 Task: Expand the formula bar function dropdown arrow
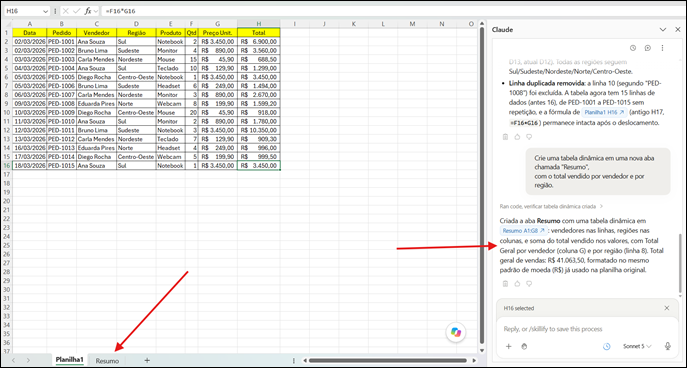click(x=96, y=11)
